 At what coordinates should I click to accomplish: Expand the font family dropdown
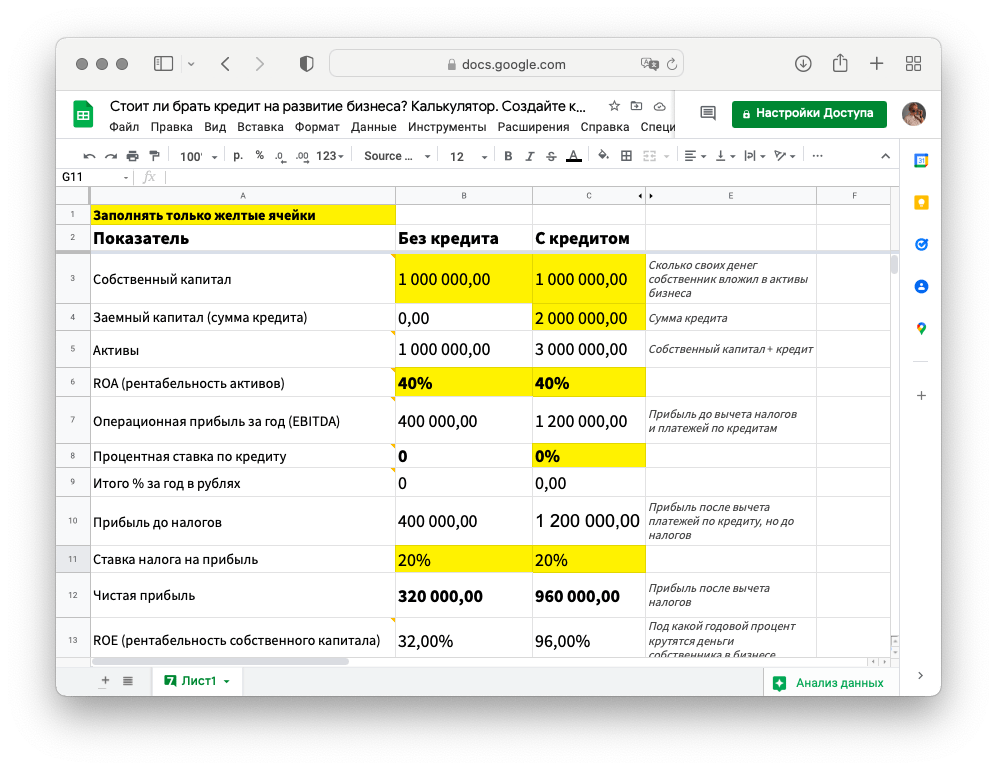tap(397, 156)
